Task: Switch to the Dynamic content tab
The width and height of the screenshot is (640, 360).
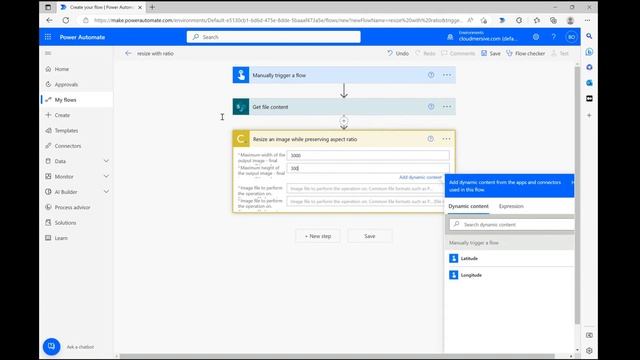Action: coord(468,206)
